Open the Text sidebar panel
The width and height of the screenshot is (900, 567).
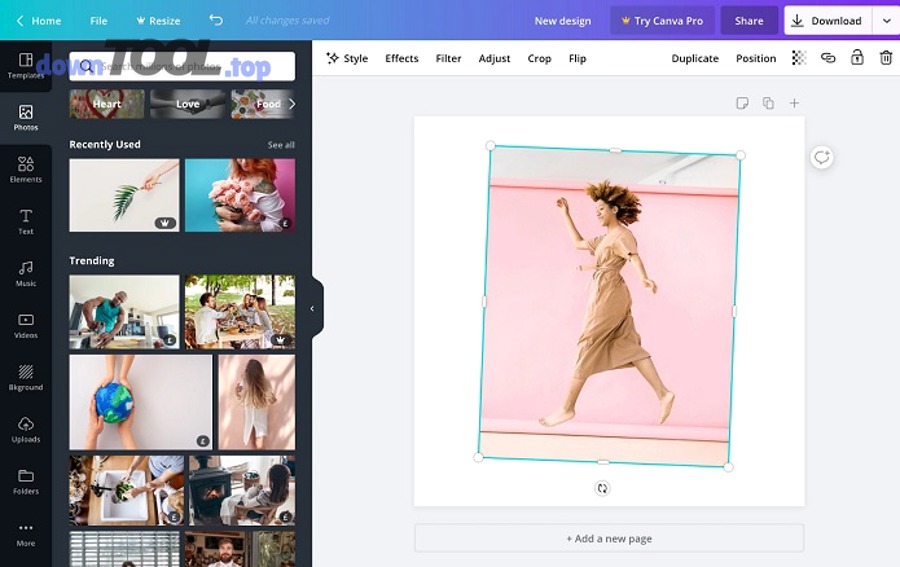click(x=26, y=222)
